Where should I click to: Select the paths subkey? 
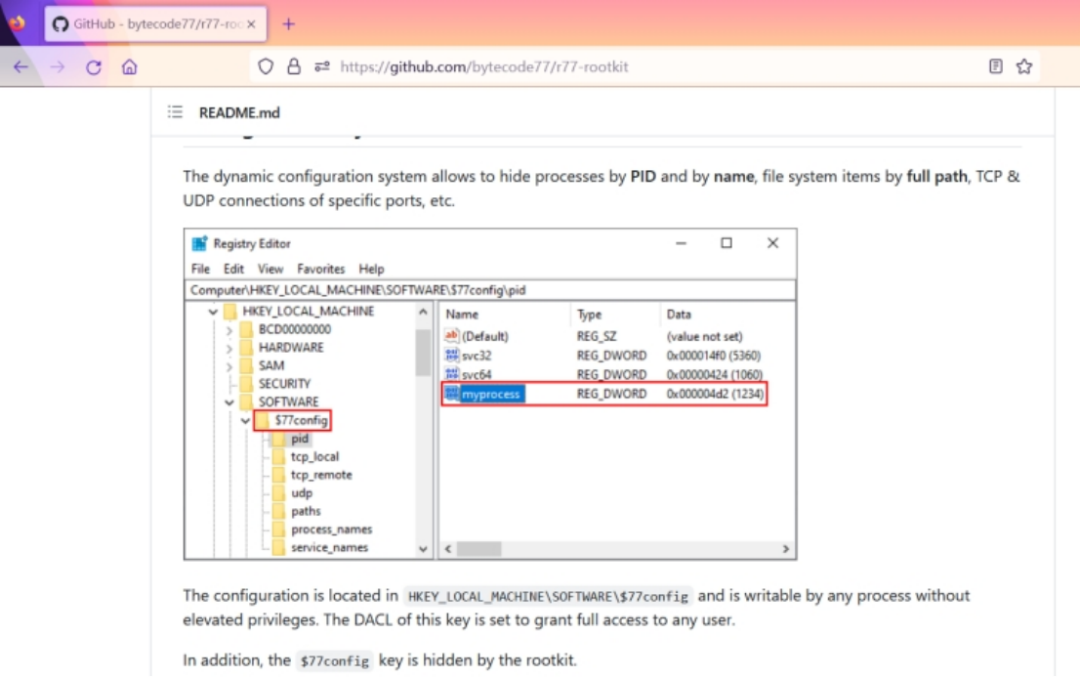(x=306, y=511)
